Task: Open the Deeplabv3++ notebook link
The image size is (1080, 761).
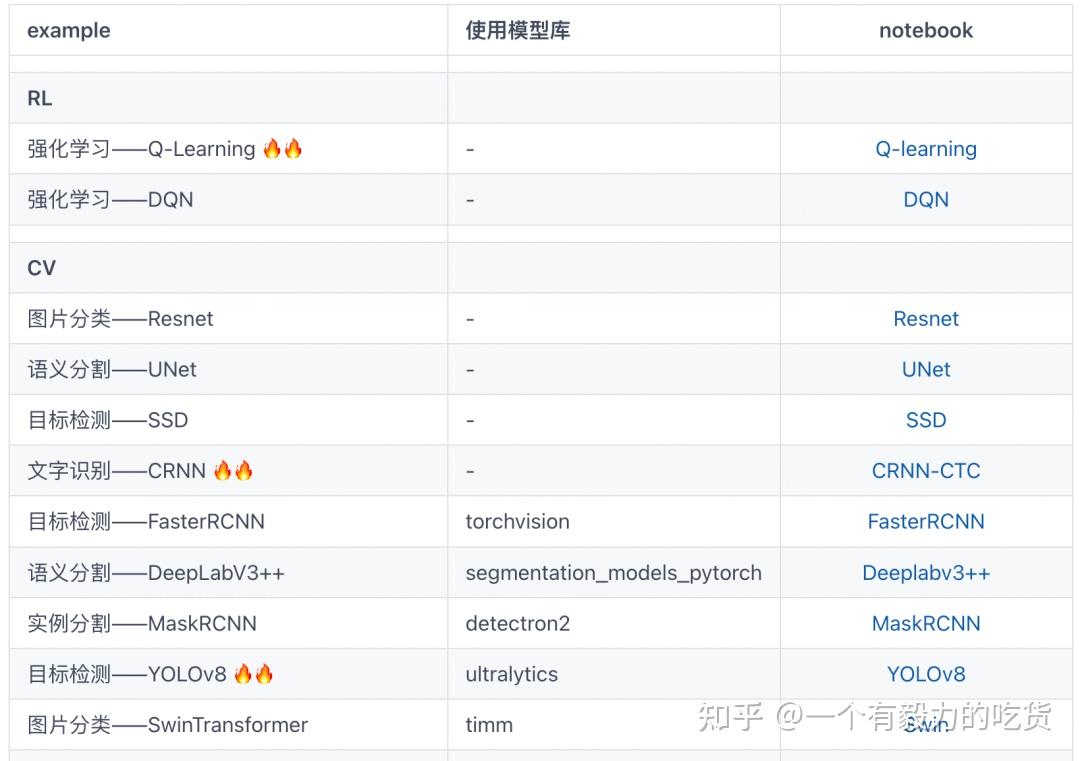Action: point(926,573)
